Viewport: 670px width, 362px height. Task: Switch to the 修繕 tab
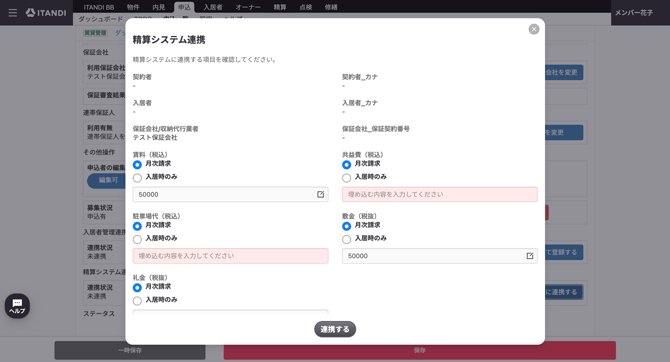pyautogui.click(x=331, y=7)
